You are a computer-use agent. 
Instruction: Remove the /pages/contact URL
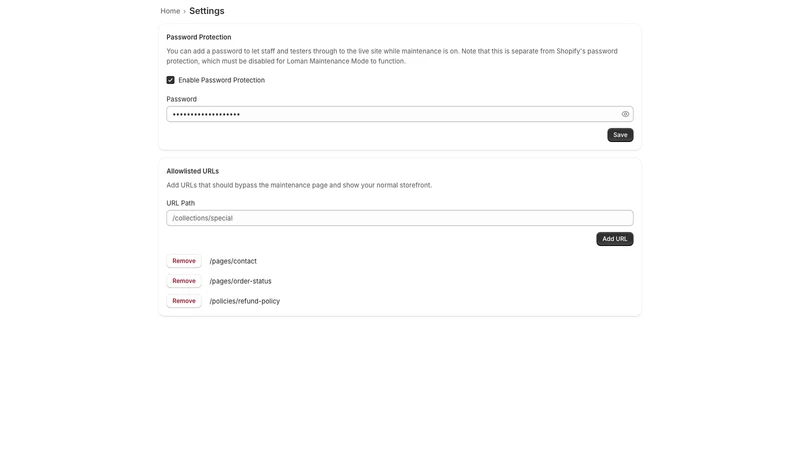pos(184,261)
